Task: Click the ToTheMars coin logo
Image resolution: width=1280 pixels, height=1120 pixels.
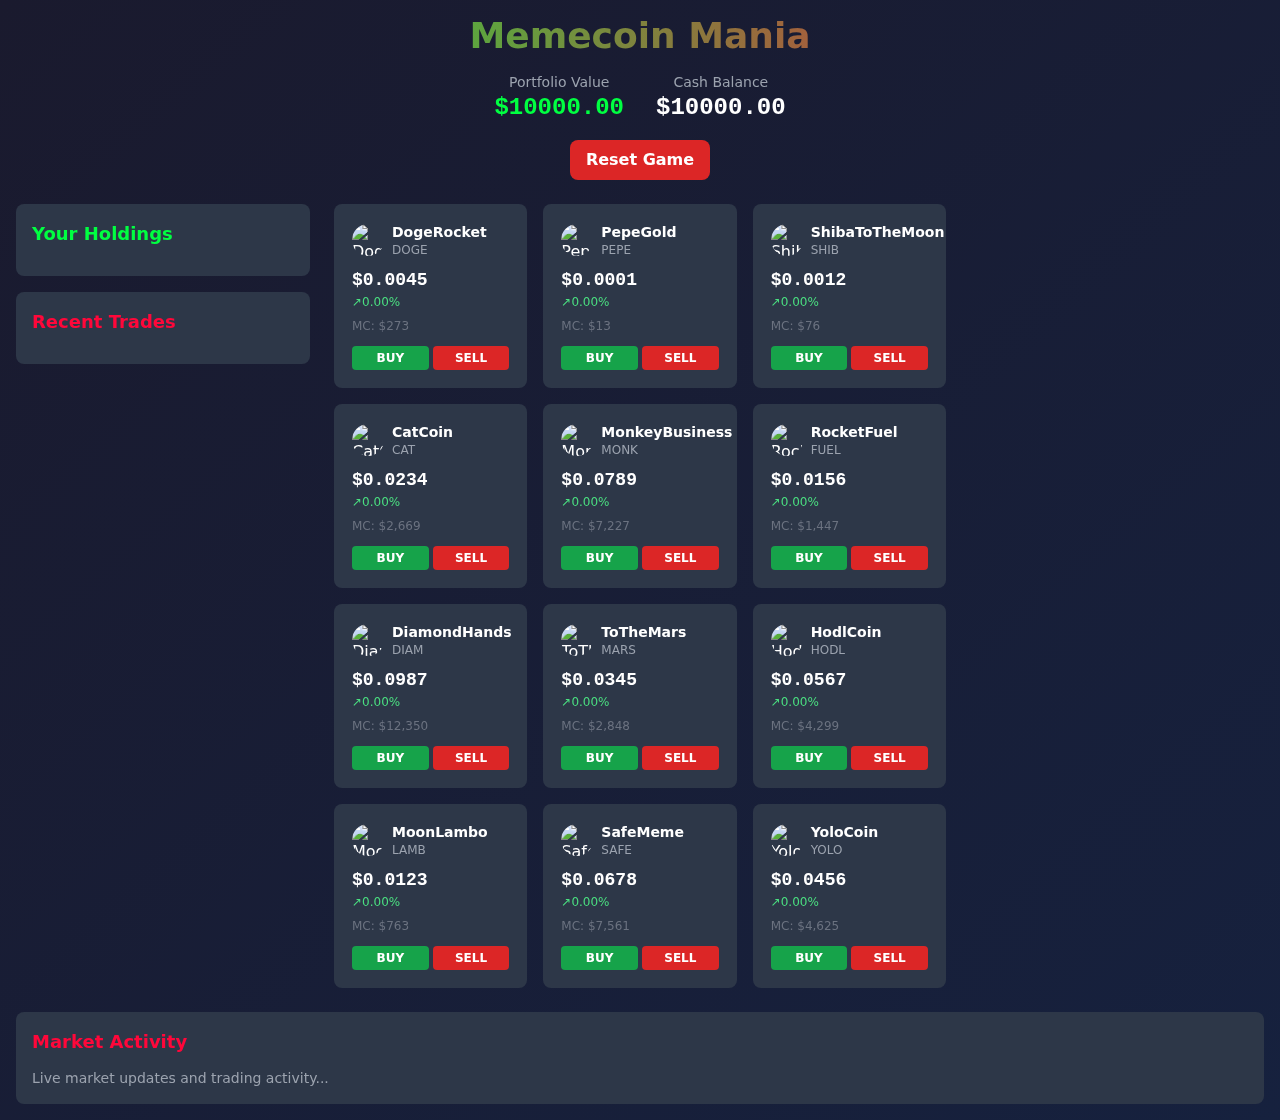Action: pyautogui.click(x=576, y=640)
